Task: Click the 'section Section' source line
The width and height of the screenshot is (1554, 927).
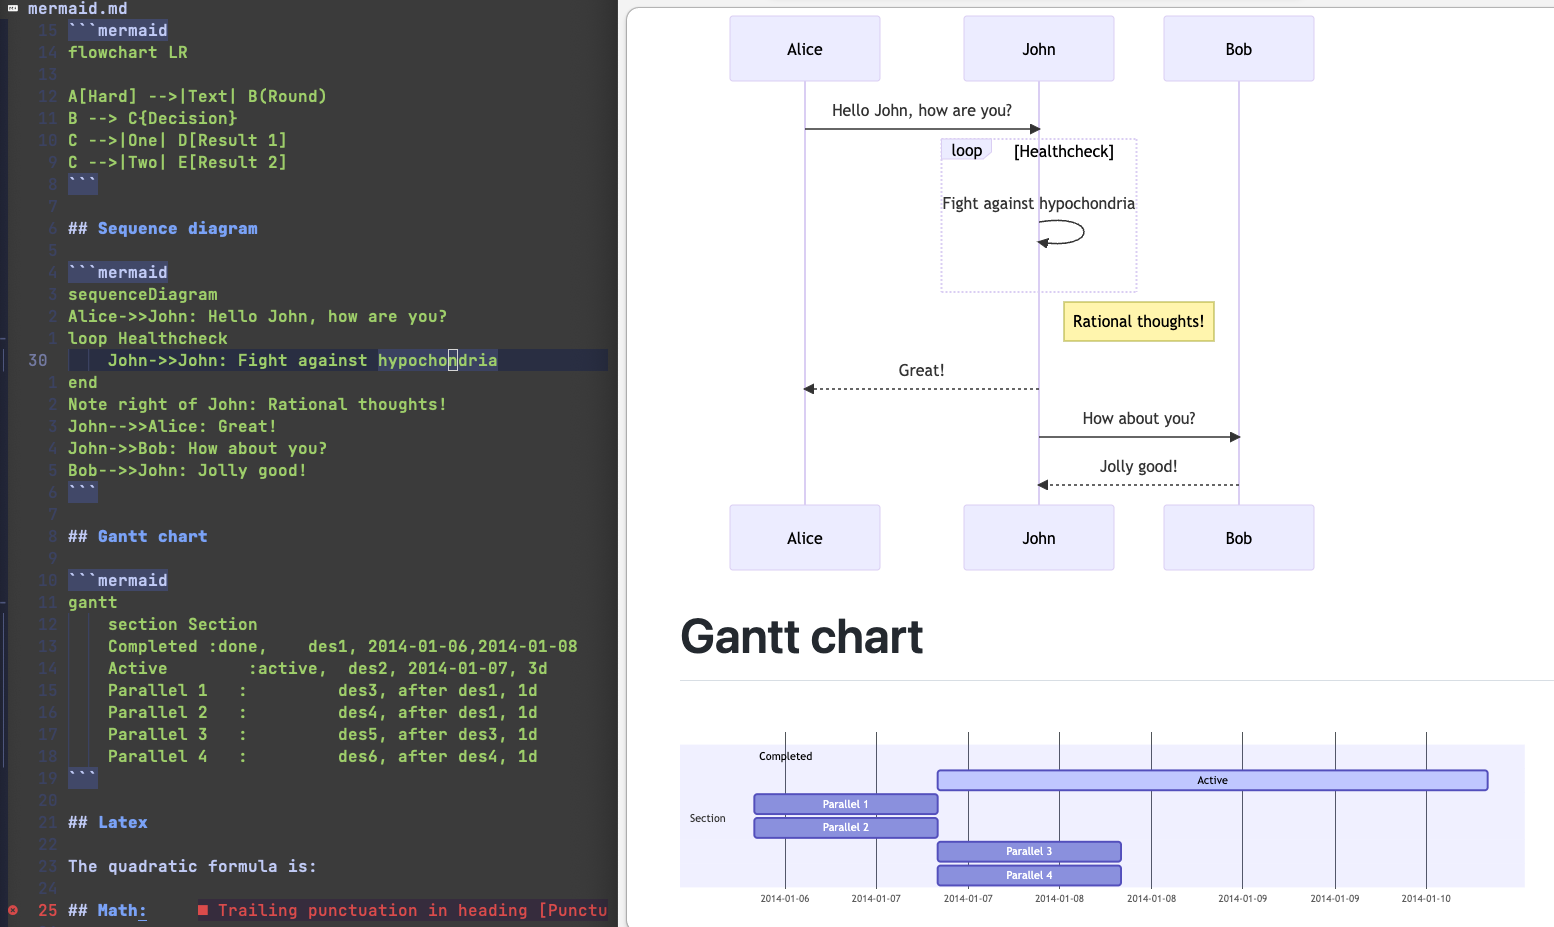Action: point(183,624)
